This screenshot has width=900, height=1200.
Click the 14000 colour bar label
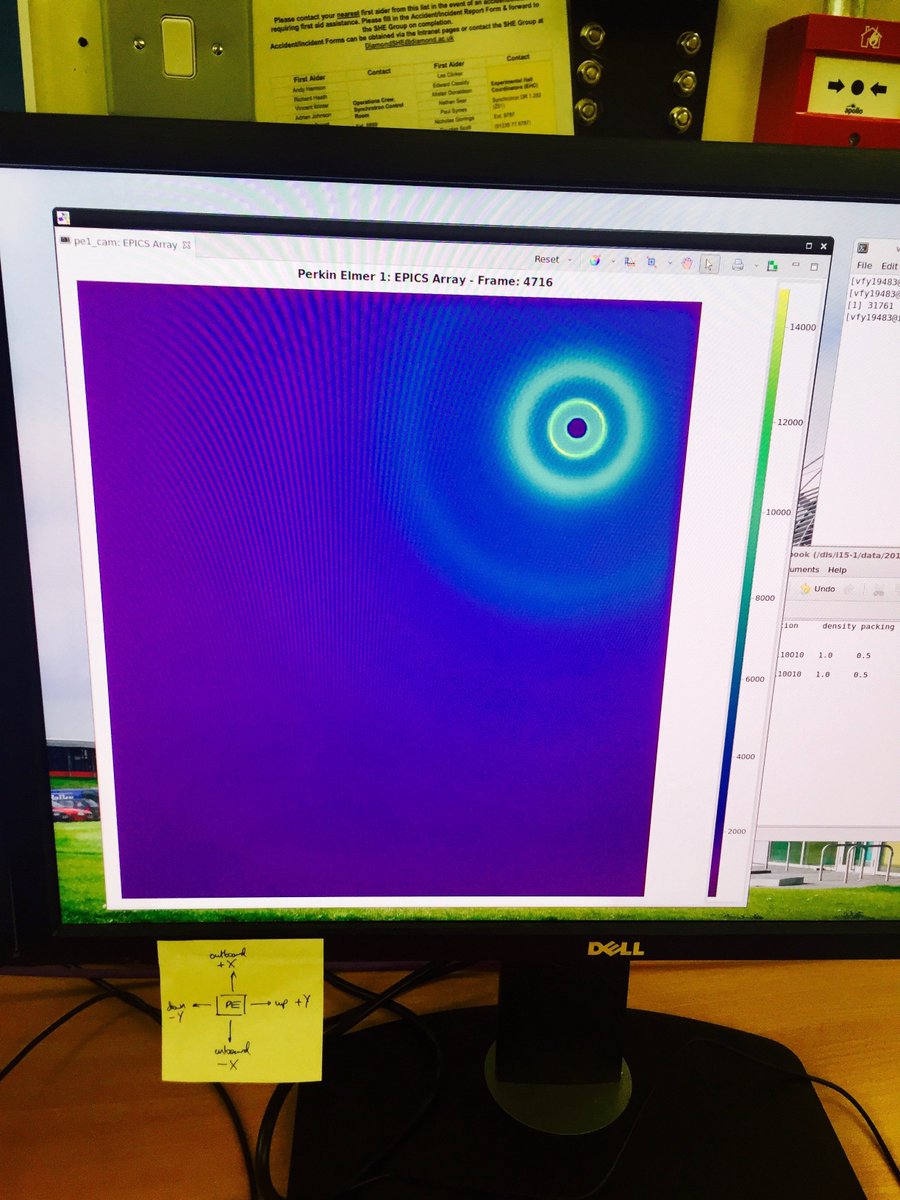tap(804, 327)
